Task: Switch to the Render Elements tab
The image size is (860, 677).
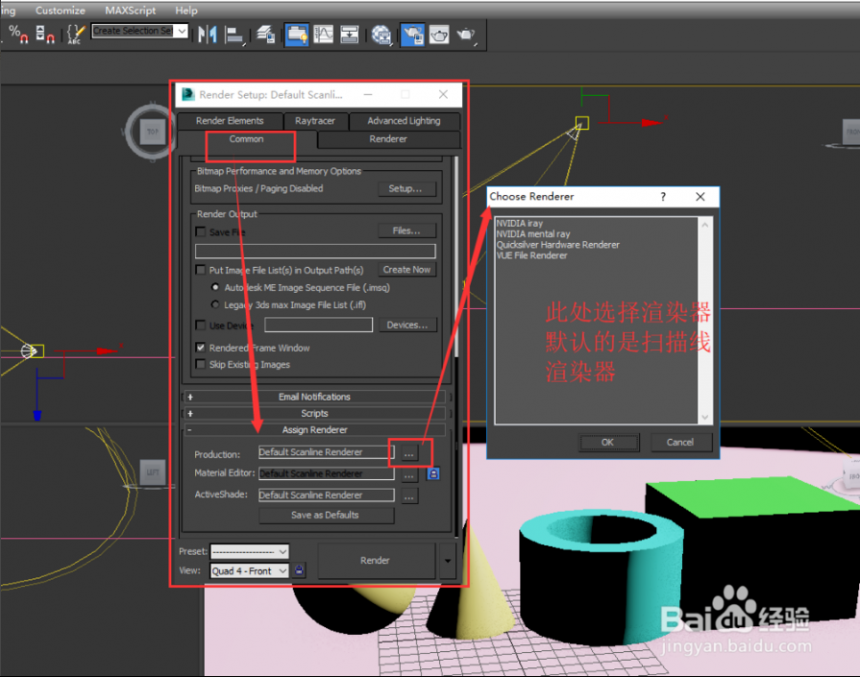Action: click(230, 121)
